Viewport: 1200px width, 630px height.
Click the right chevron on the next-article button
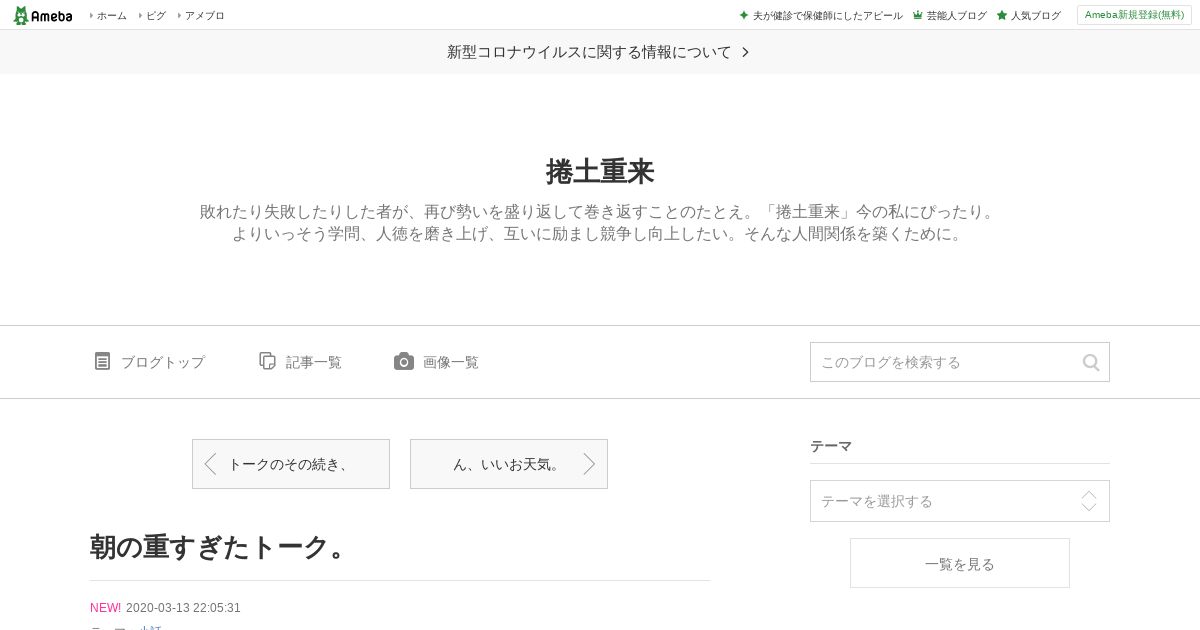(589, 464)
